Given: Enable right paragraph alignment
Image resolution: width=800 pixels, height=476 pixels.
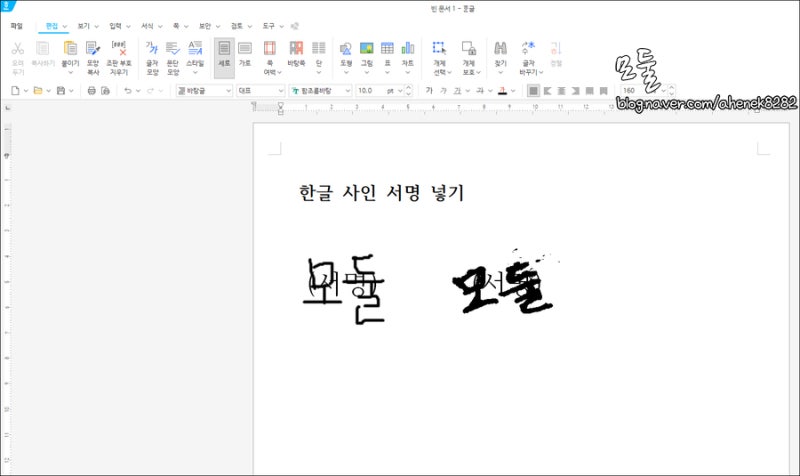Looking at the screenshot, I should [x=576, y=91].
